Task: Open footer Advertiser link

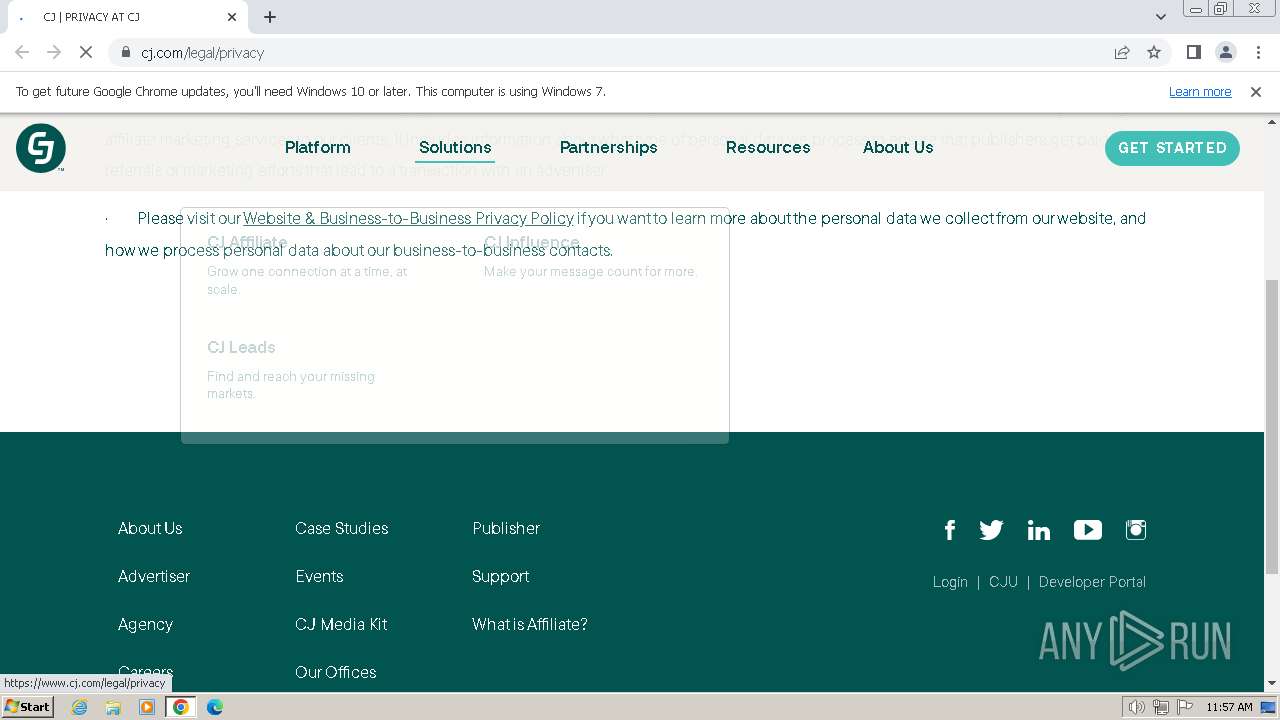Action: [x=154, y=576]
